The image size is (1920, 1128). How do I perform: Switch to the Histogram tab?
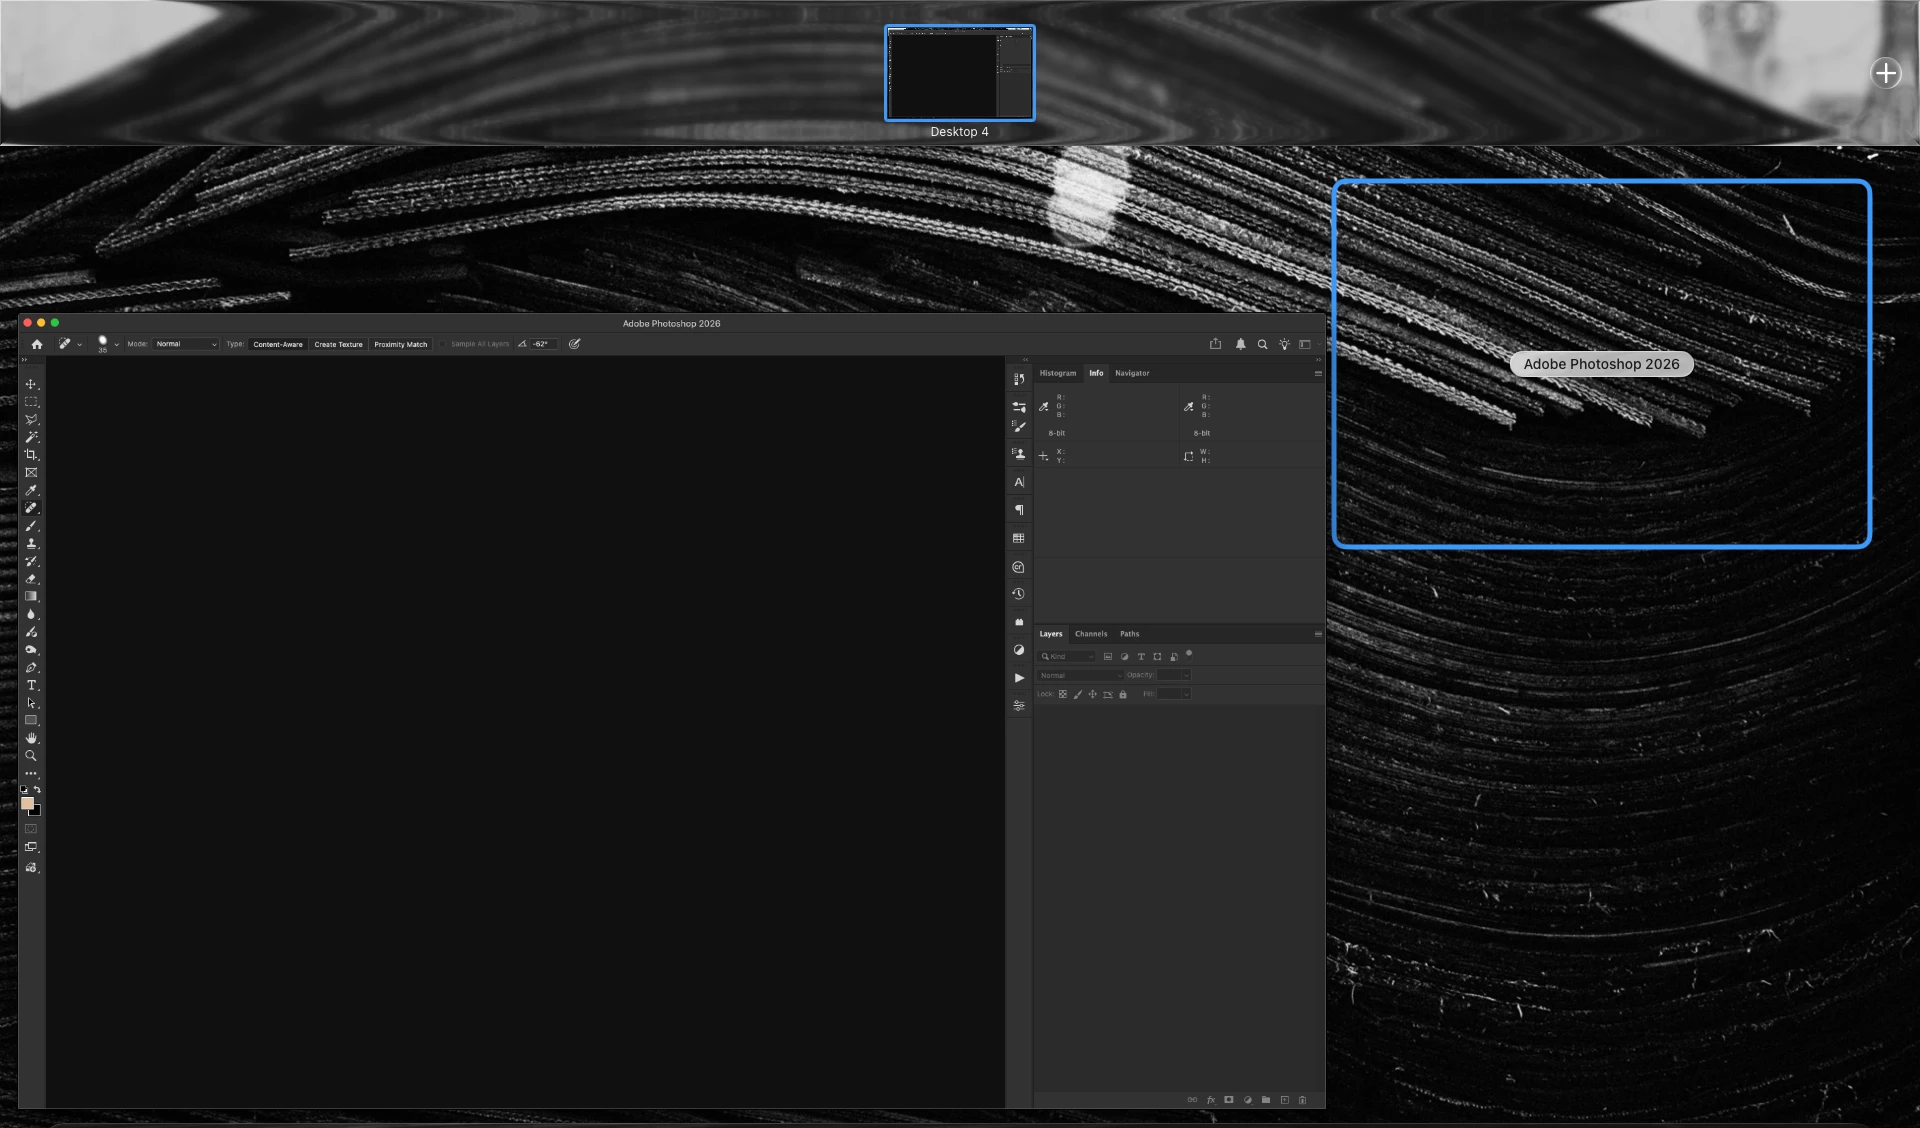pos(1057,373)
